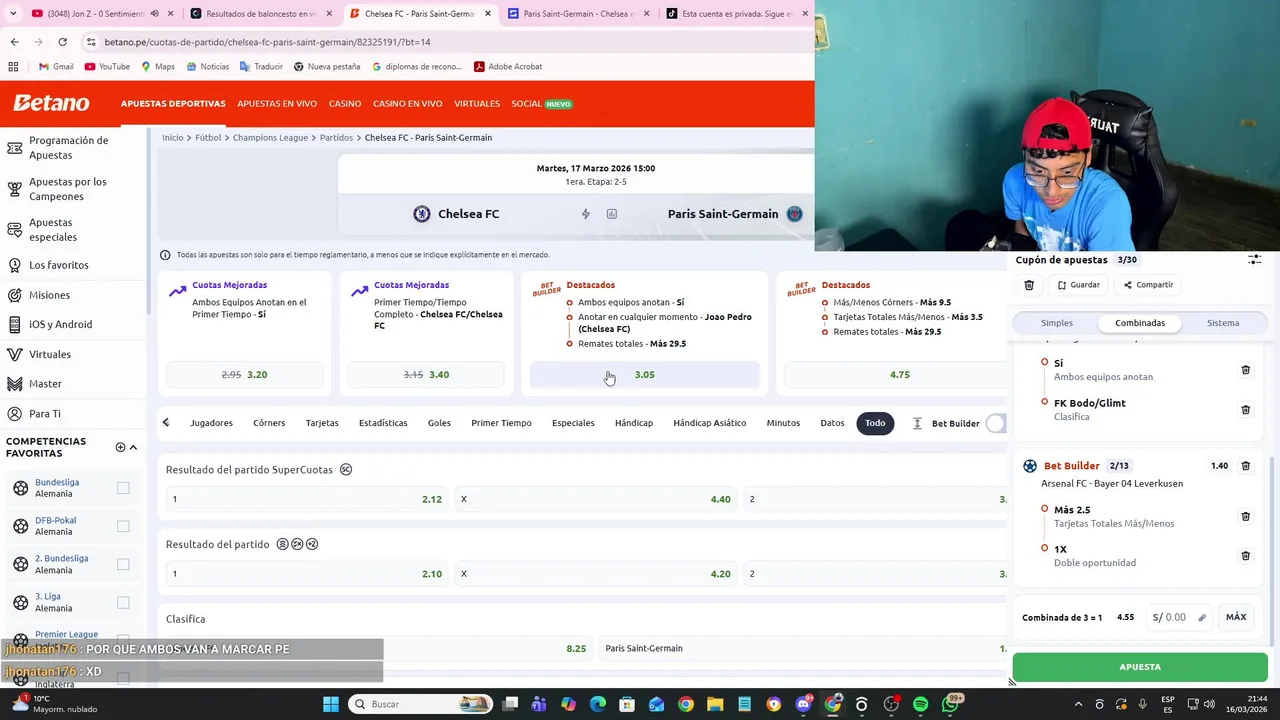Collapse the Competencias Favoritas section

click(x=133, y=447)
